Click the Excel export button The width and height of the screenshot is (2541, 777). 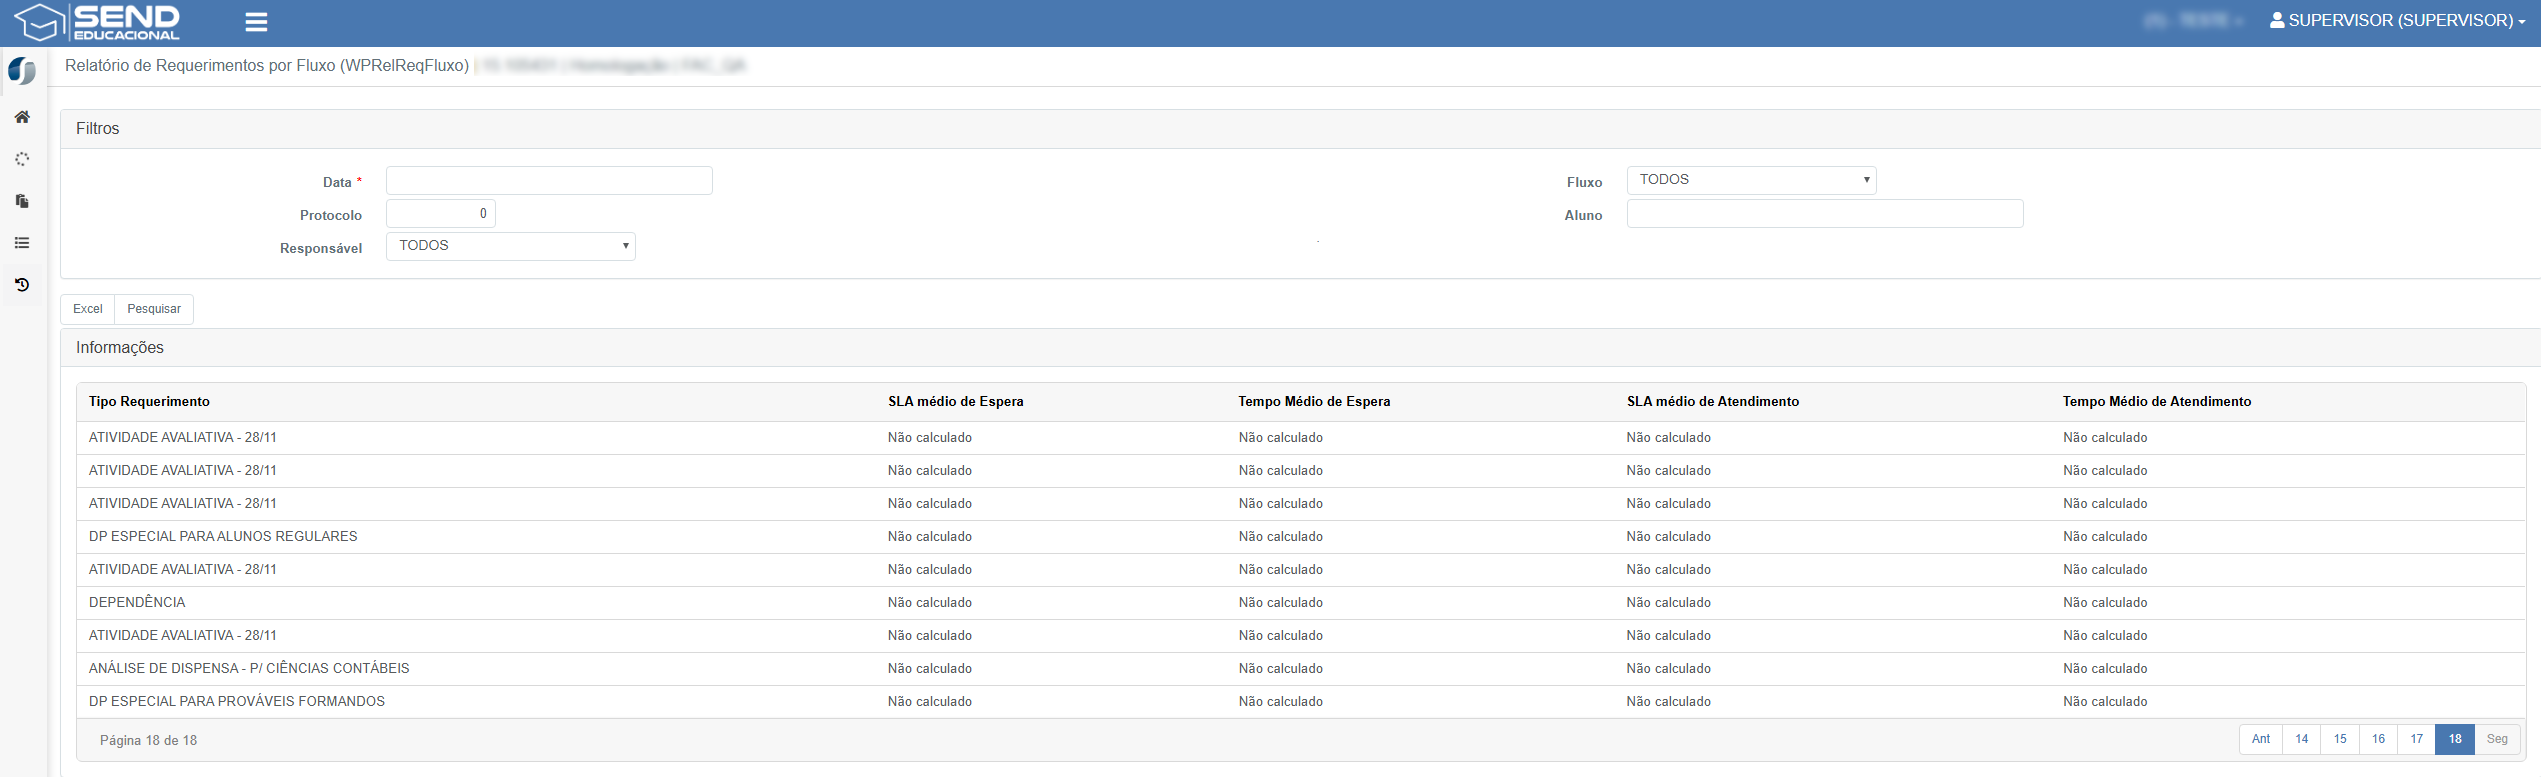(x=88, y=309)
